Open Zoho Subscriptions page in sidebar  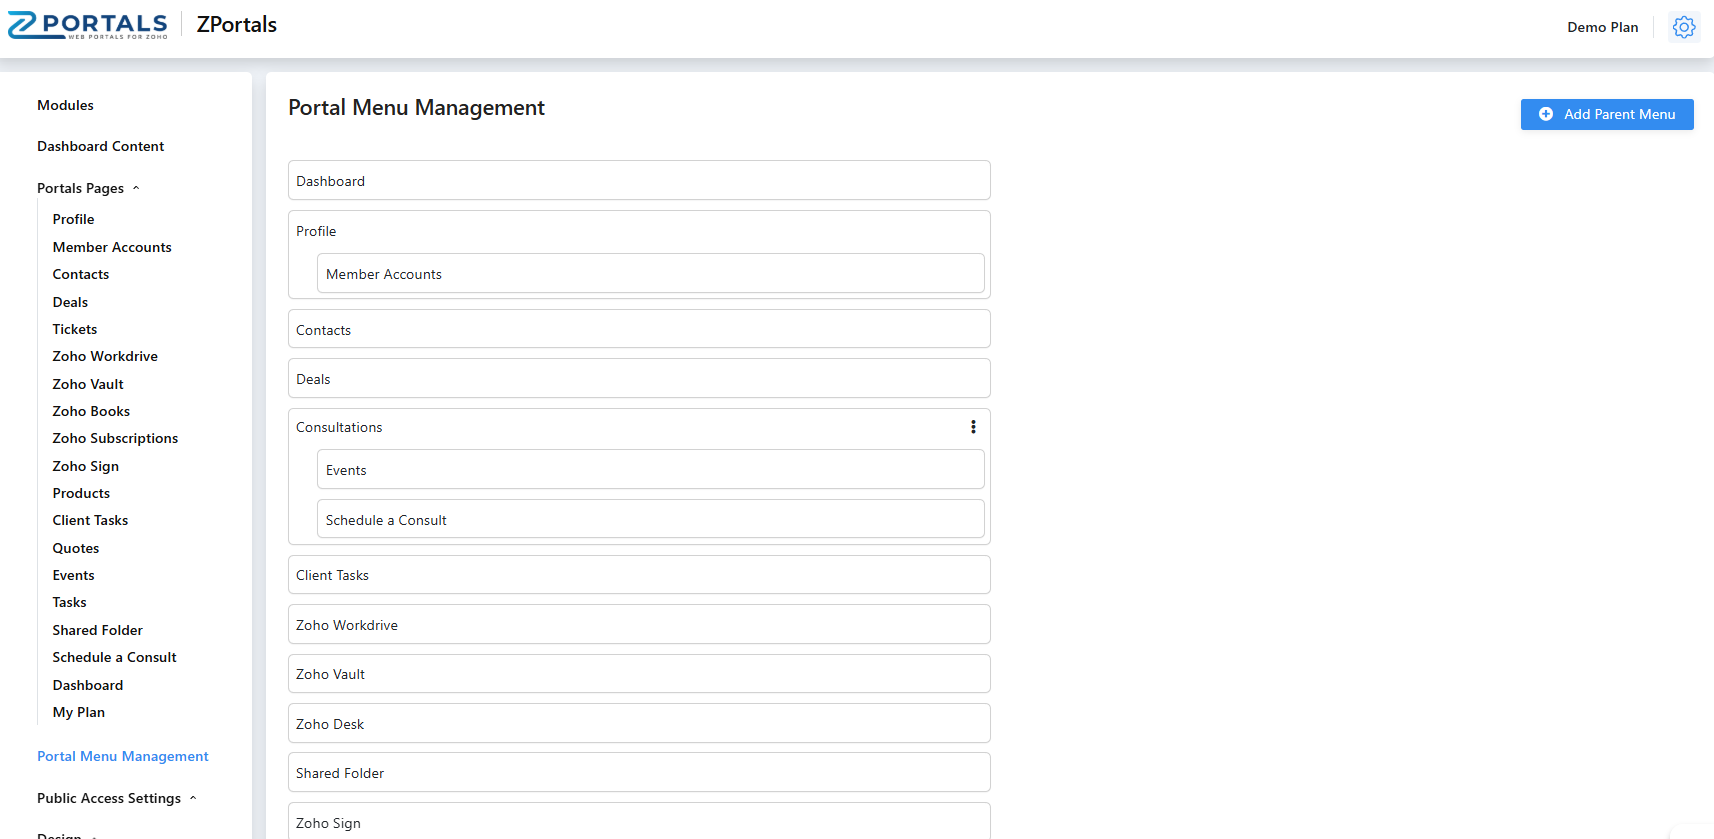coord(115,438)
